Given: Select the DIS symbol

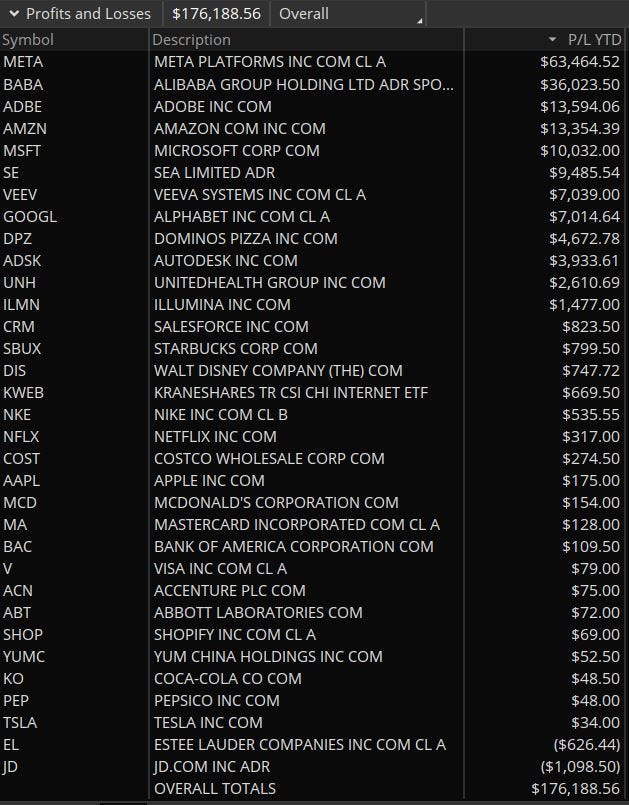Looking at the screenshot, I should 14,371.
